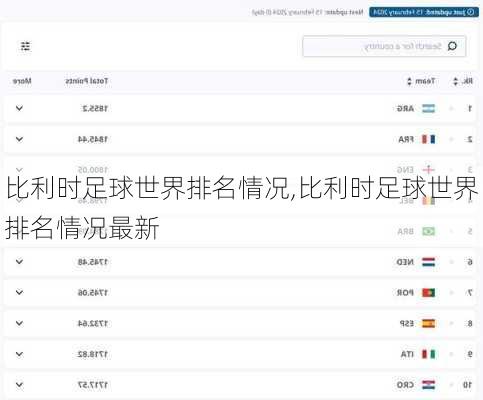Click the Next update date text
The image size is (483, 400).
tap(308, 12)
